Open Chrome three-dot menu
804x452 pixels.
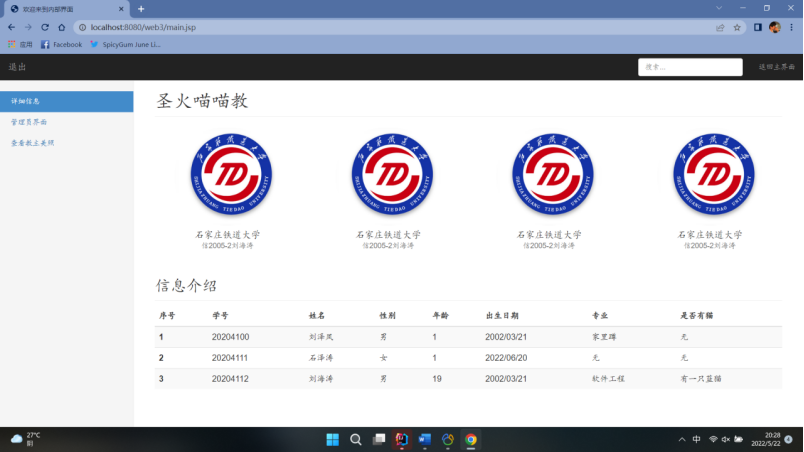click(792, 27)
